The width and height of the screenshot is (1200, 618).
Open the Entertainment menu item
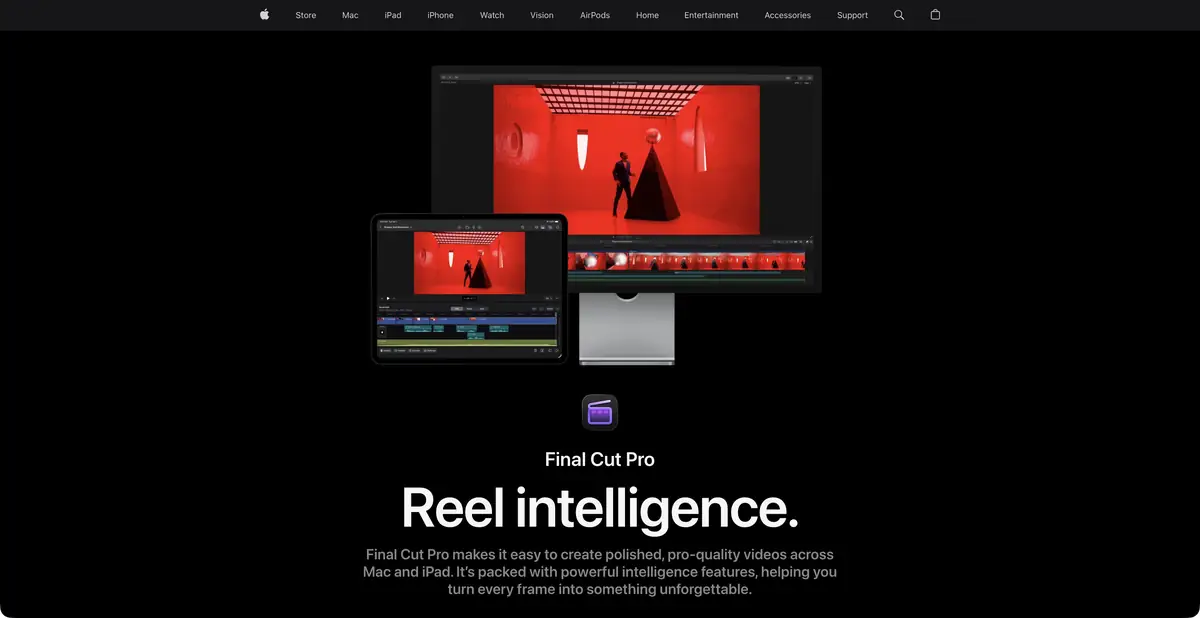(711, 15)
